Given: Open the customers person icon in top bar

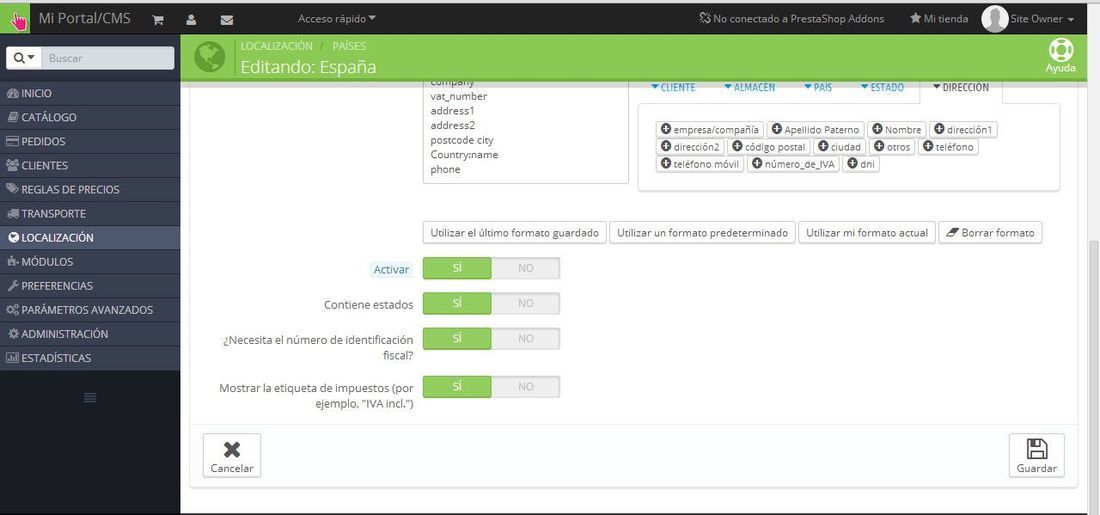Looking at the screenshot, I should pyautogui.click(x=191, y=20).
